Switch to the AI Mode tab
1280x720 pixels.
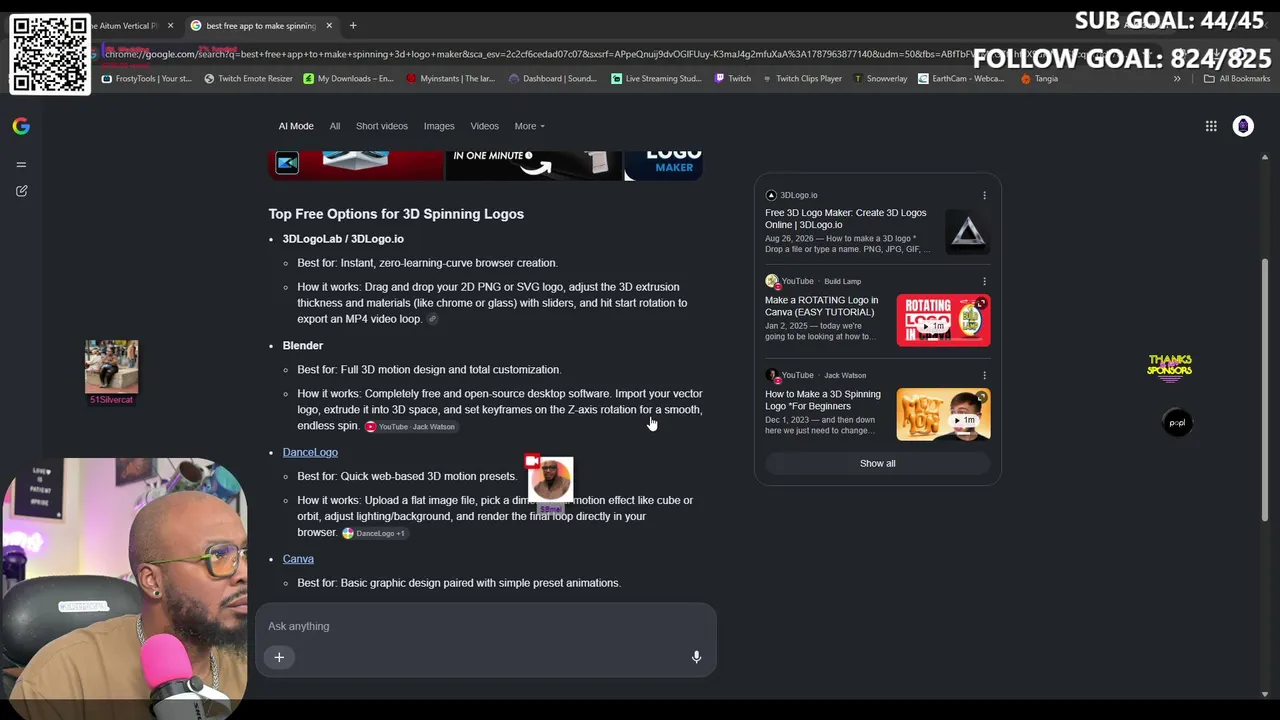tap(296, 126)
